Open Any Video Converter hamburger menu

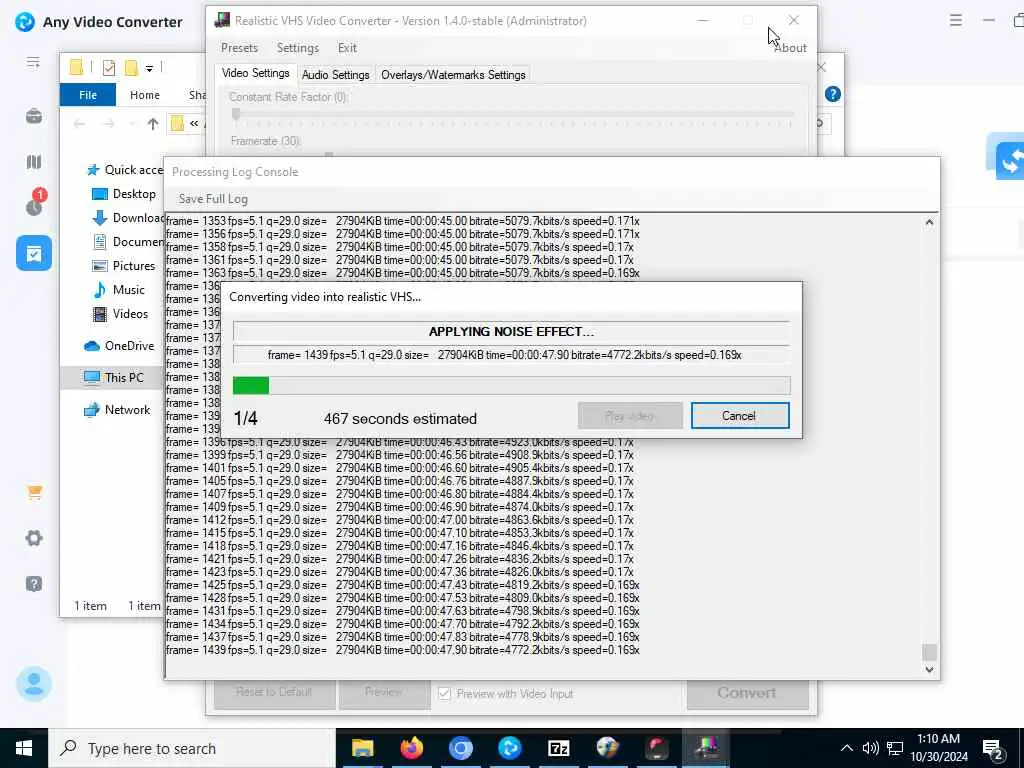pyautogui.click(x=955, y=20)
